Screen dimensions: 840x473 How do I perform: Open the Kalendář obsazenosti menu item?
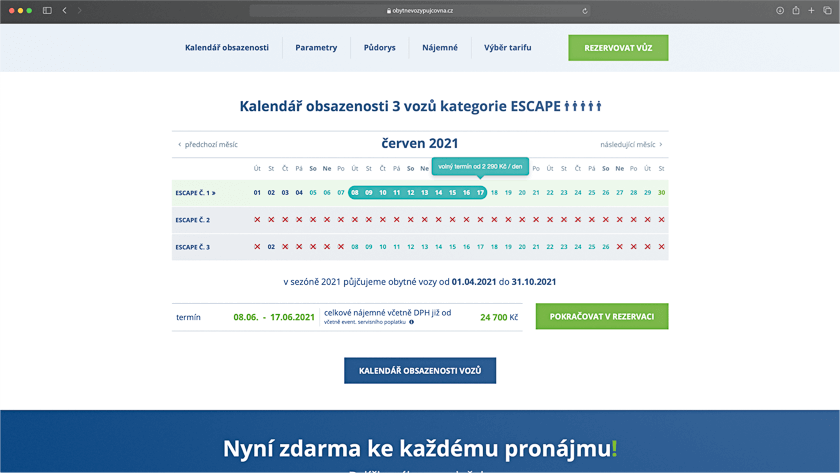[227, 48]
